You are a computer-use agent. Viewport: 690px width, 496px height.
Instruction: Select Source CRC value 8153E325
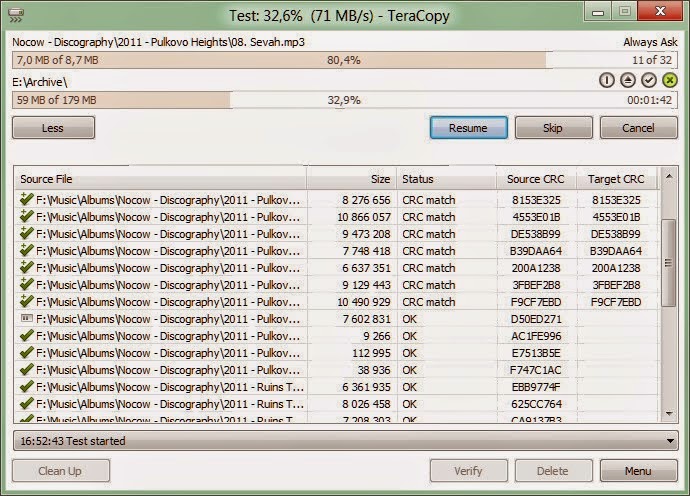click(x=536, y=200)
